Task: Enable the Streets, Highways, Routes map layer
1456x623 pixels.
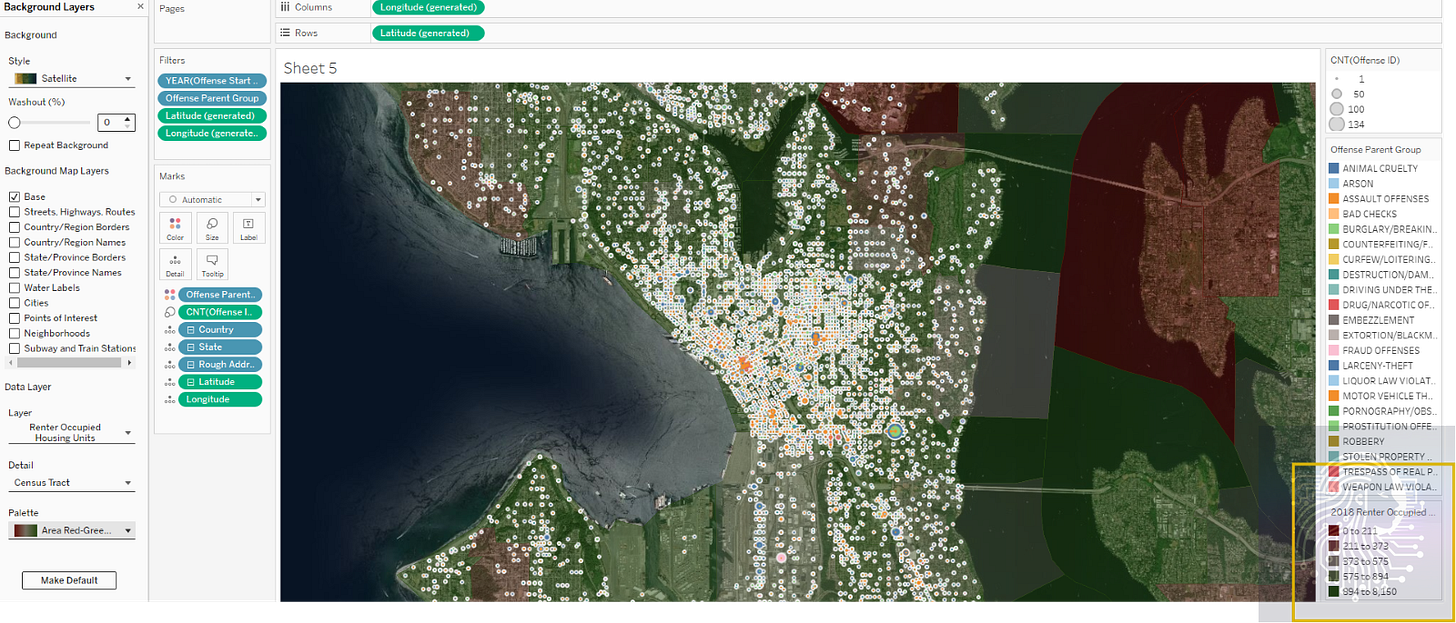Action: click(x=15, y=211)
